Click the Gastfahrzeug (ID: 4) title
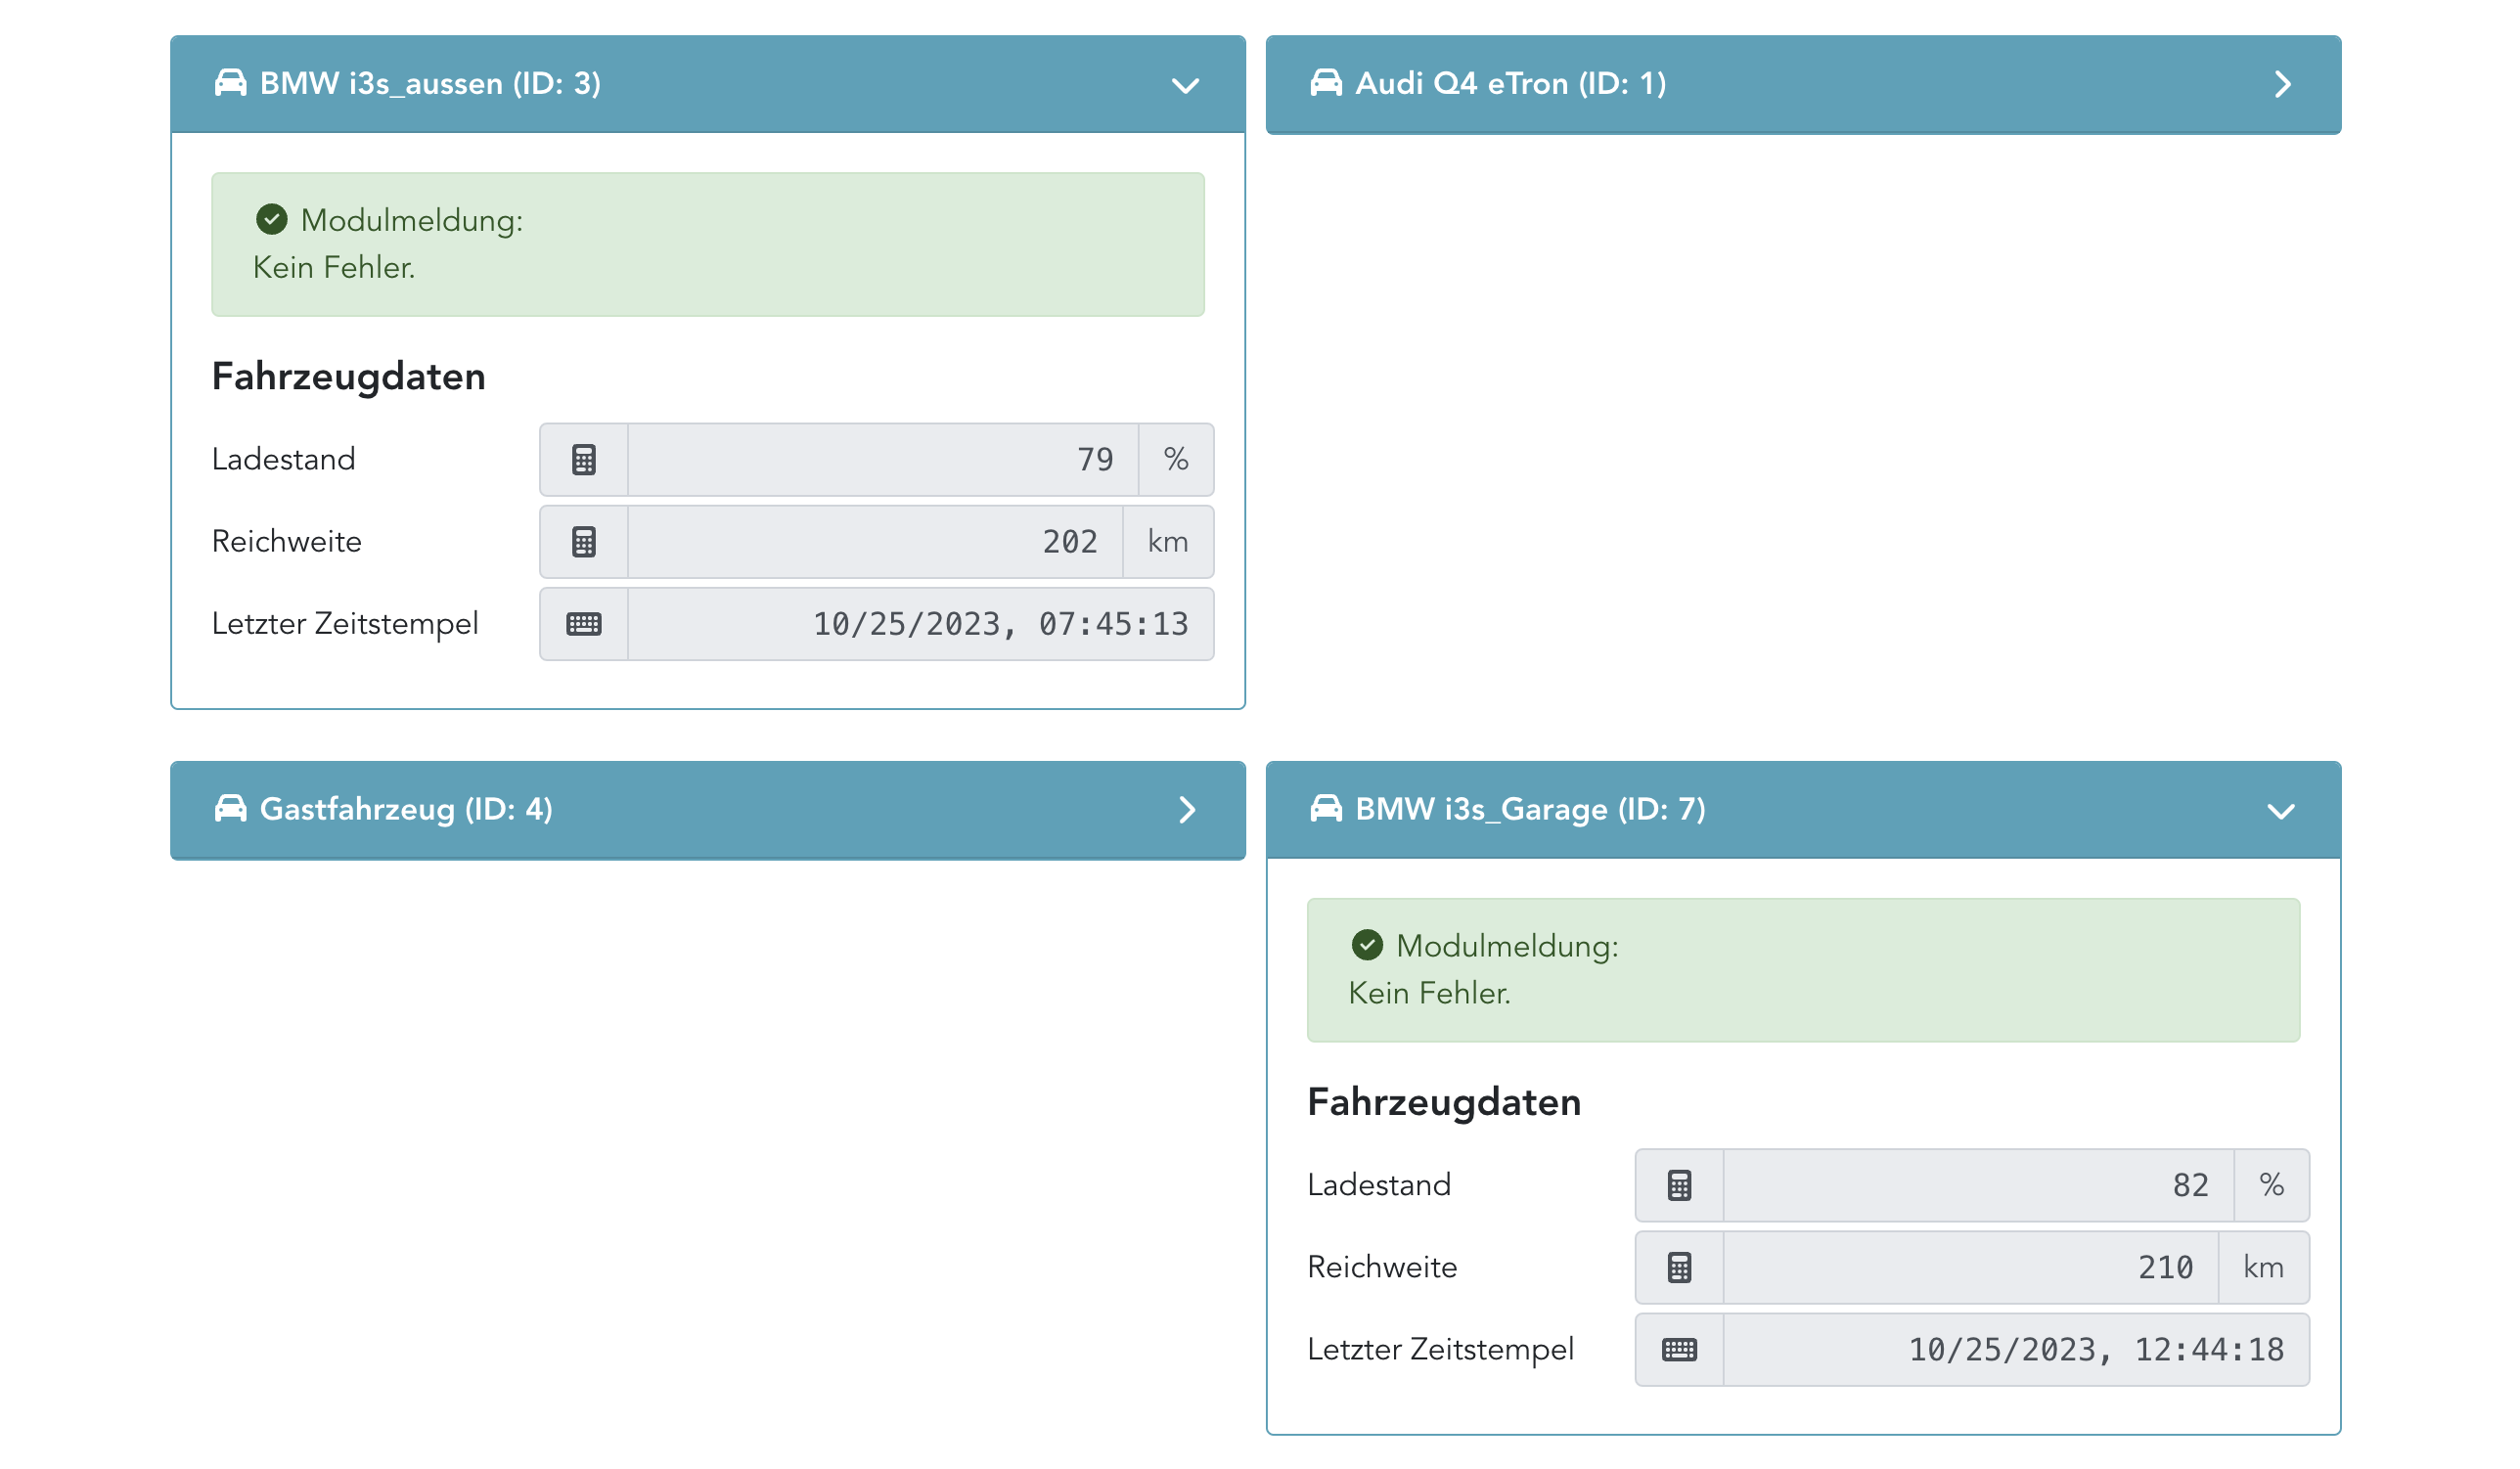2520x1469 pixels. 406,809
